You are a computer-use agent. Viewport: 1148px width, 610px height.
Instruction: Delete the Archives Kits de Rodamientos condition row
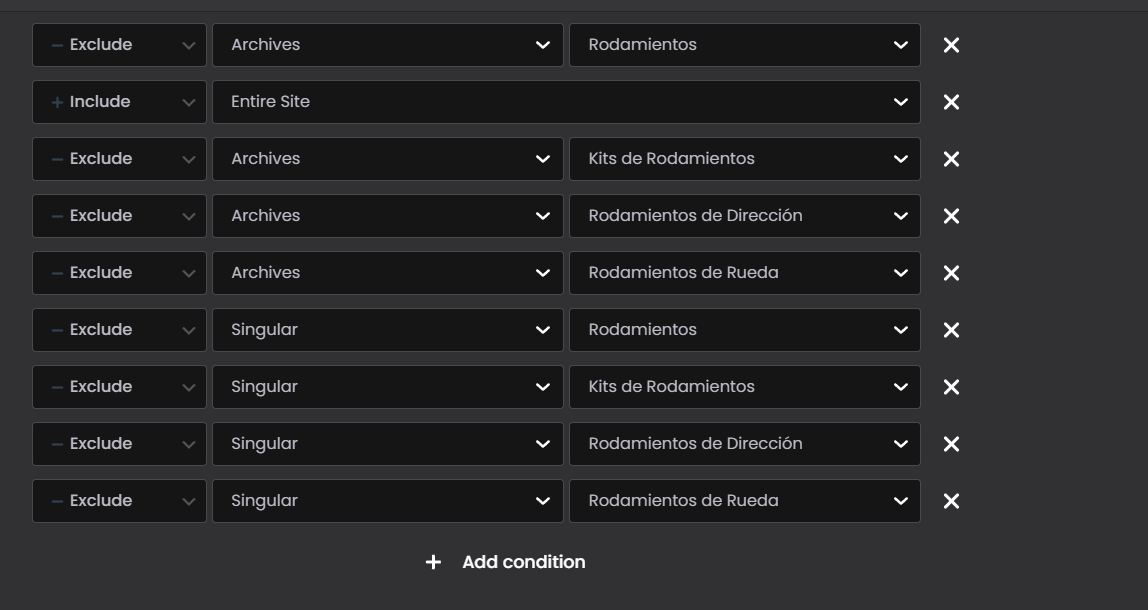(x=951, y=159)
